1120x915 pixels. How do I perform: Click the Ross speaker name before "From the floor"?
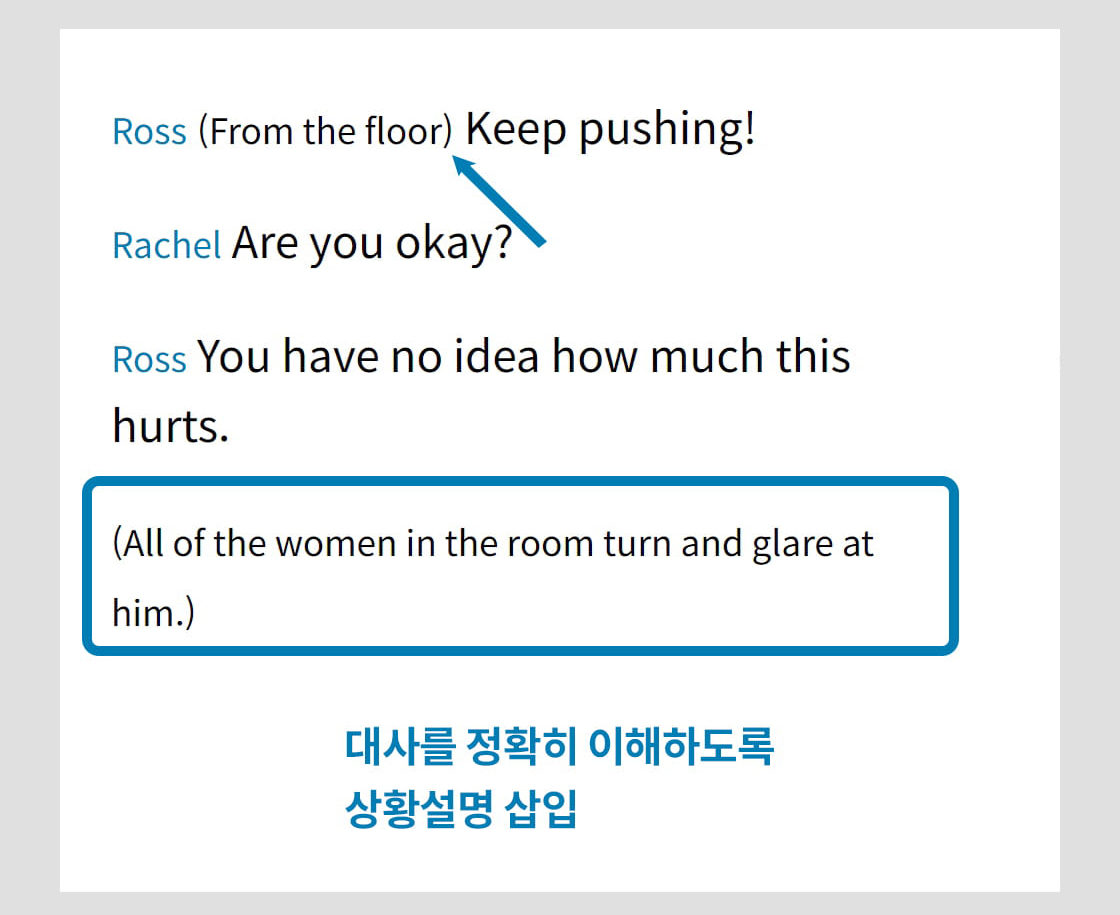click(x=149, y=132)
